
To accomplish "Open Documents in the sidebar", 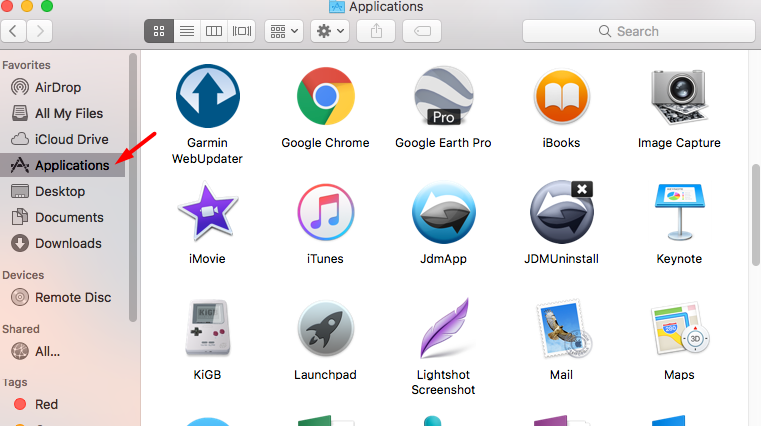I will point(63,217).
